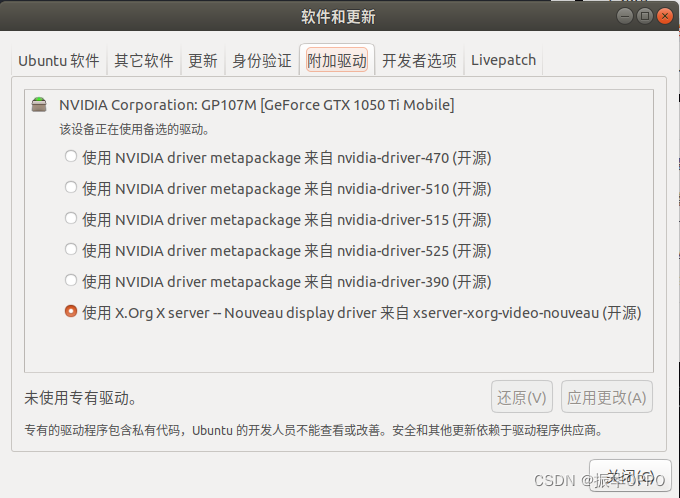Open the 其它软件 tab
This screenshot has height=498, width=680.
click(144, 60)
